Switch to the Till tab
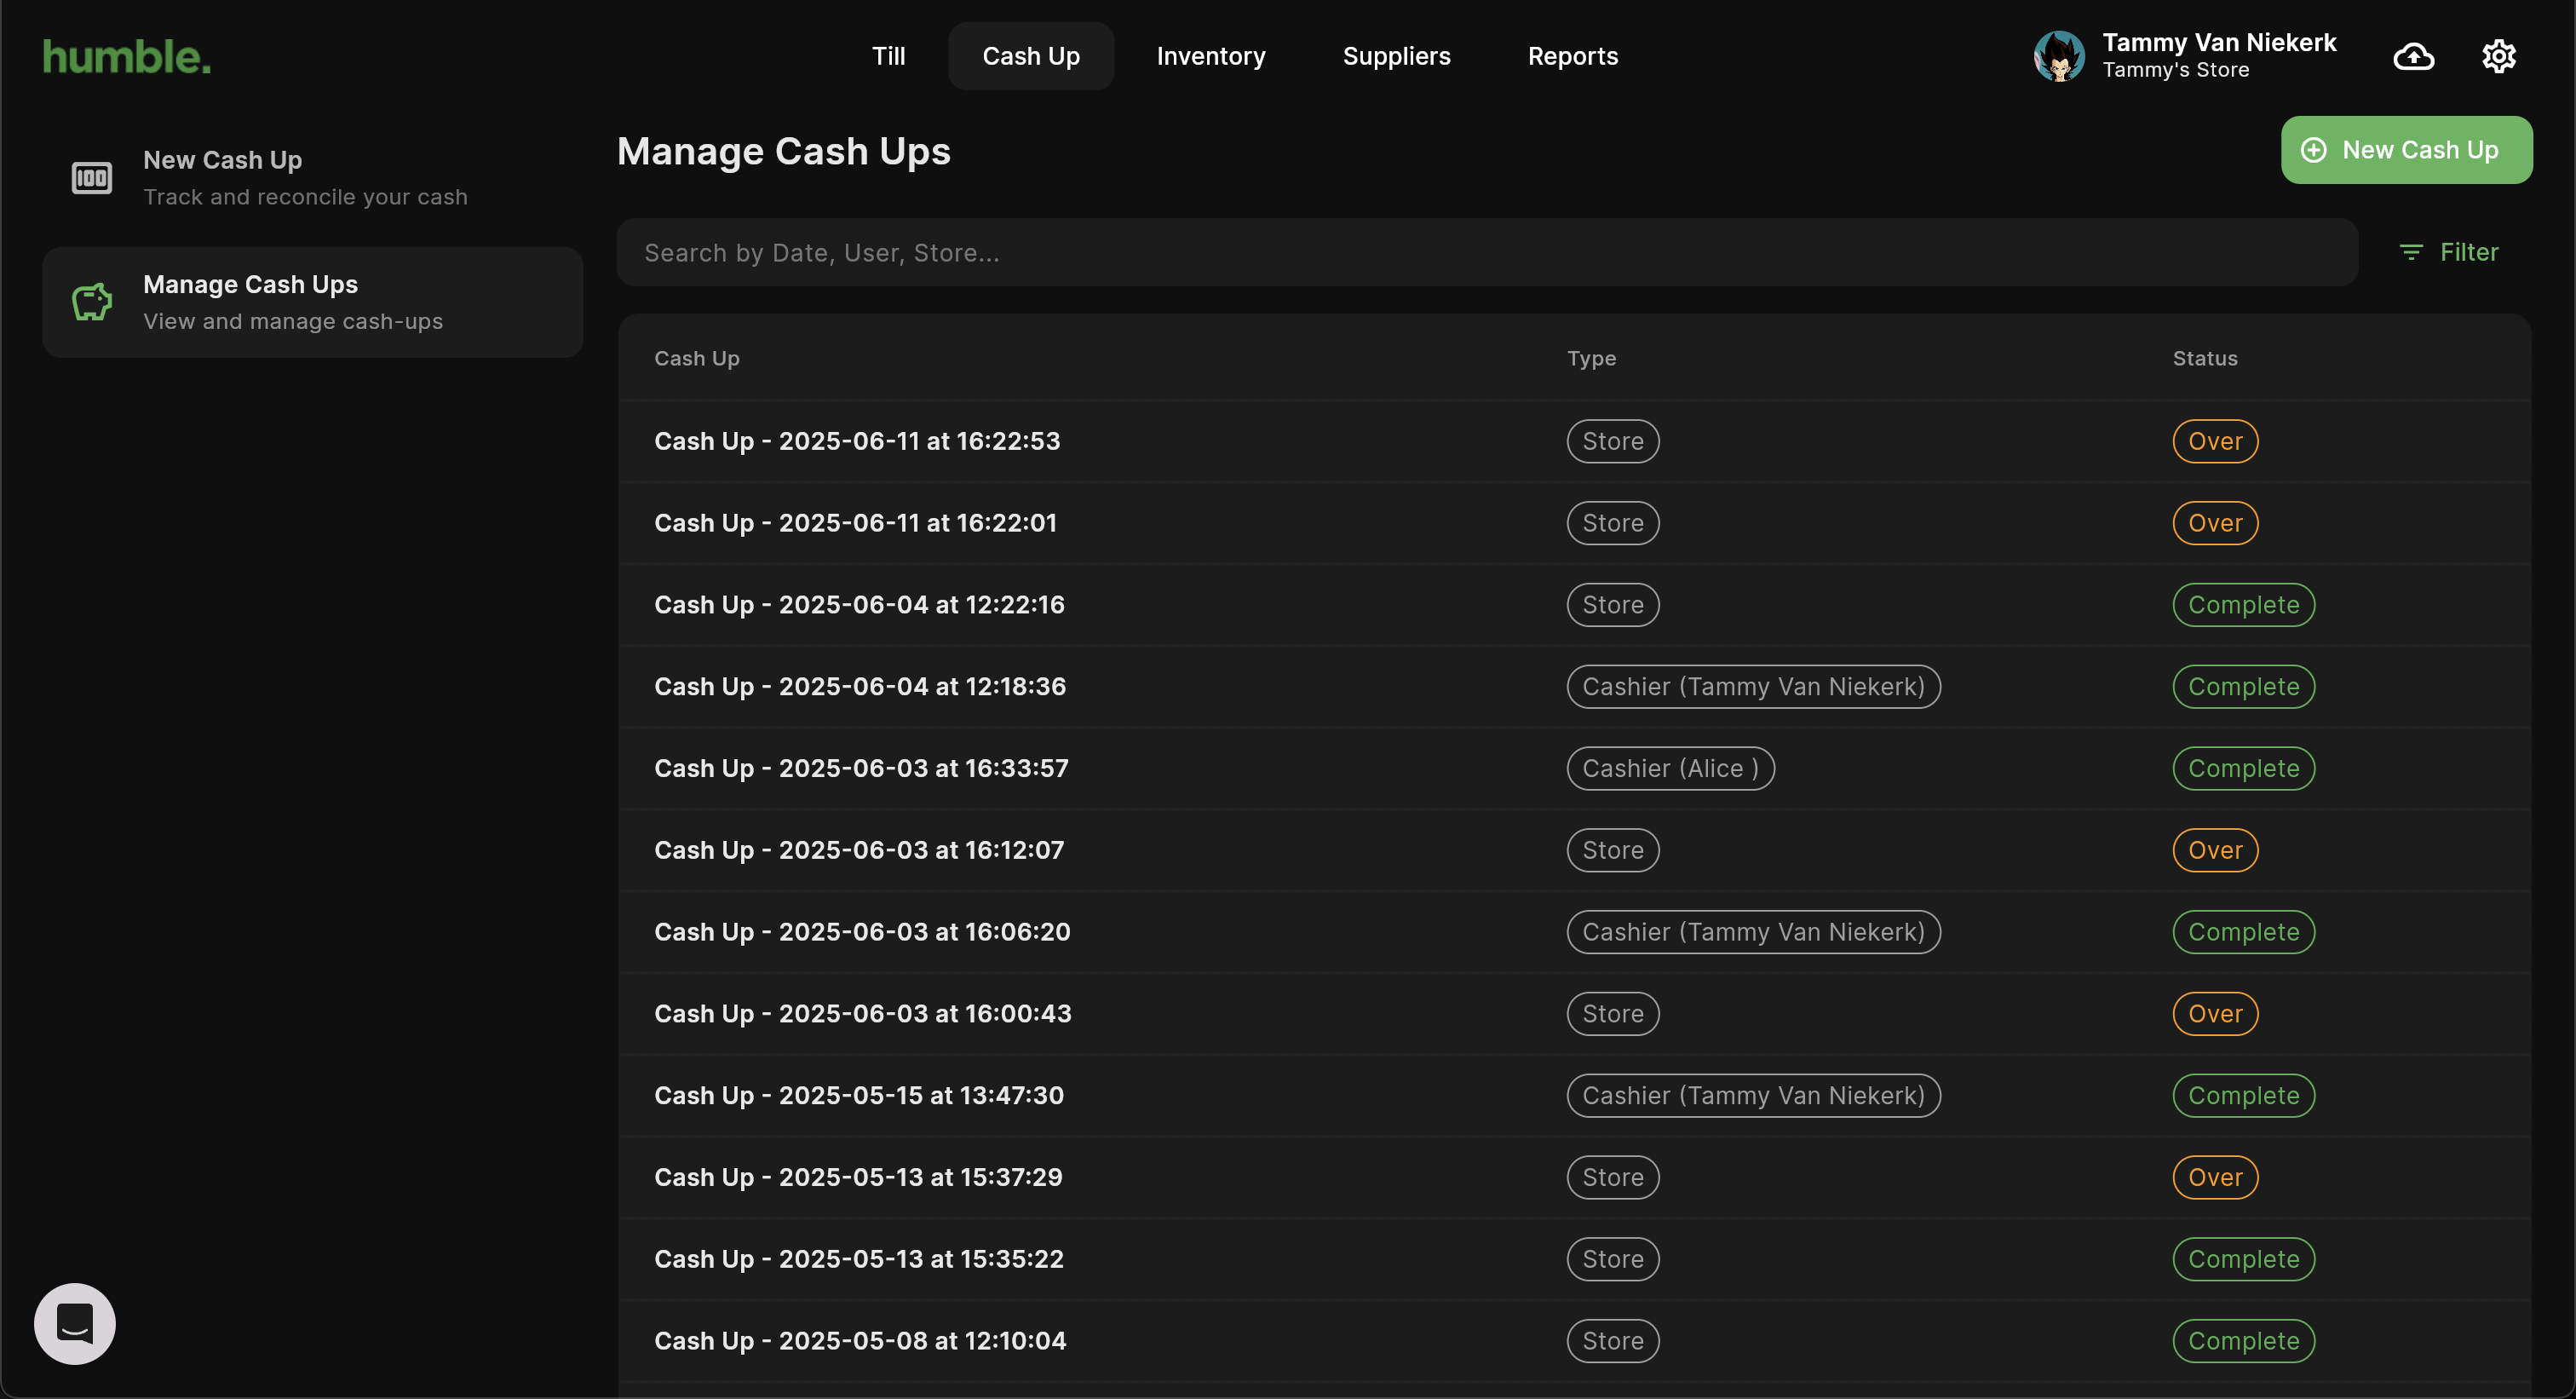 [x=888, y=56]
